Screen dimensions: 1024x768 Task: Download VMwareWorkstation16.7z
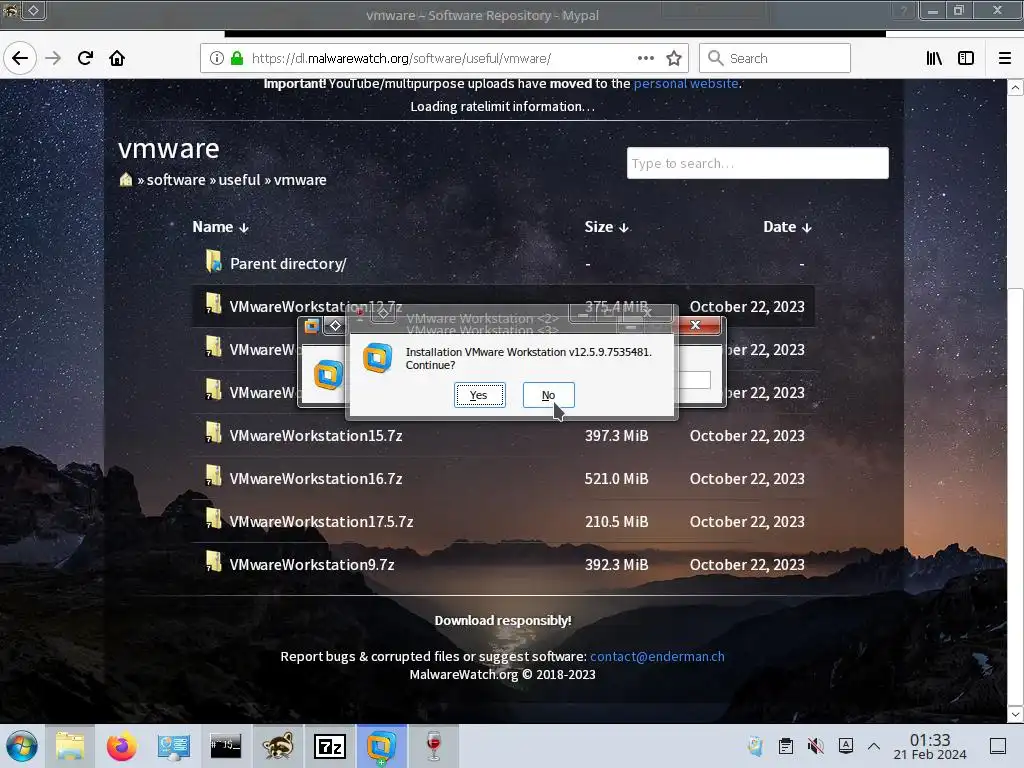click(315, 479)
